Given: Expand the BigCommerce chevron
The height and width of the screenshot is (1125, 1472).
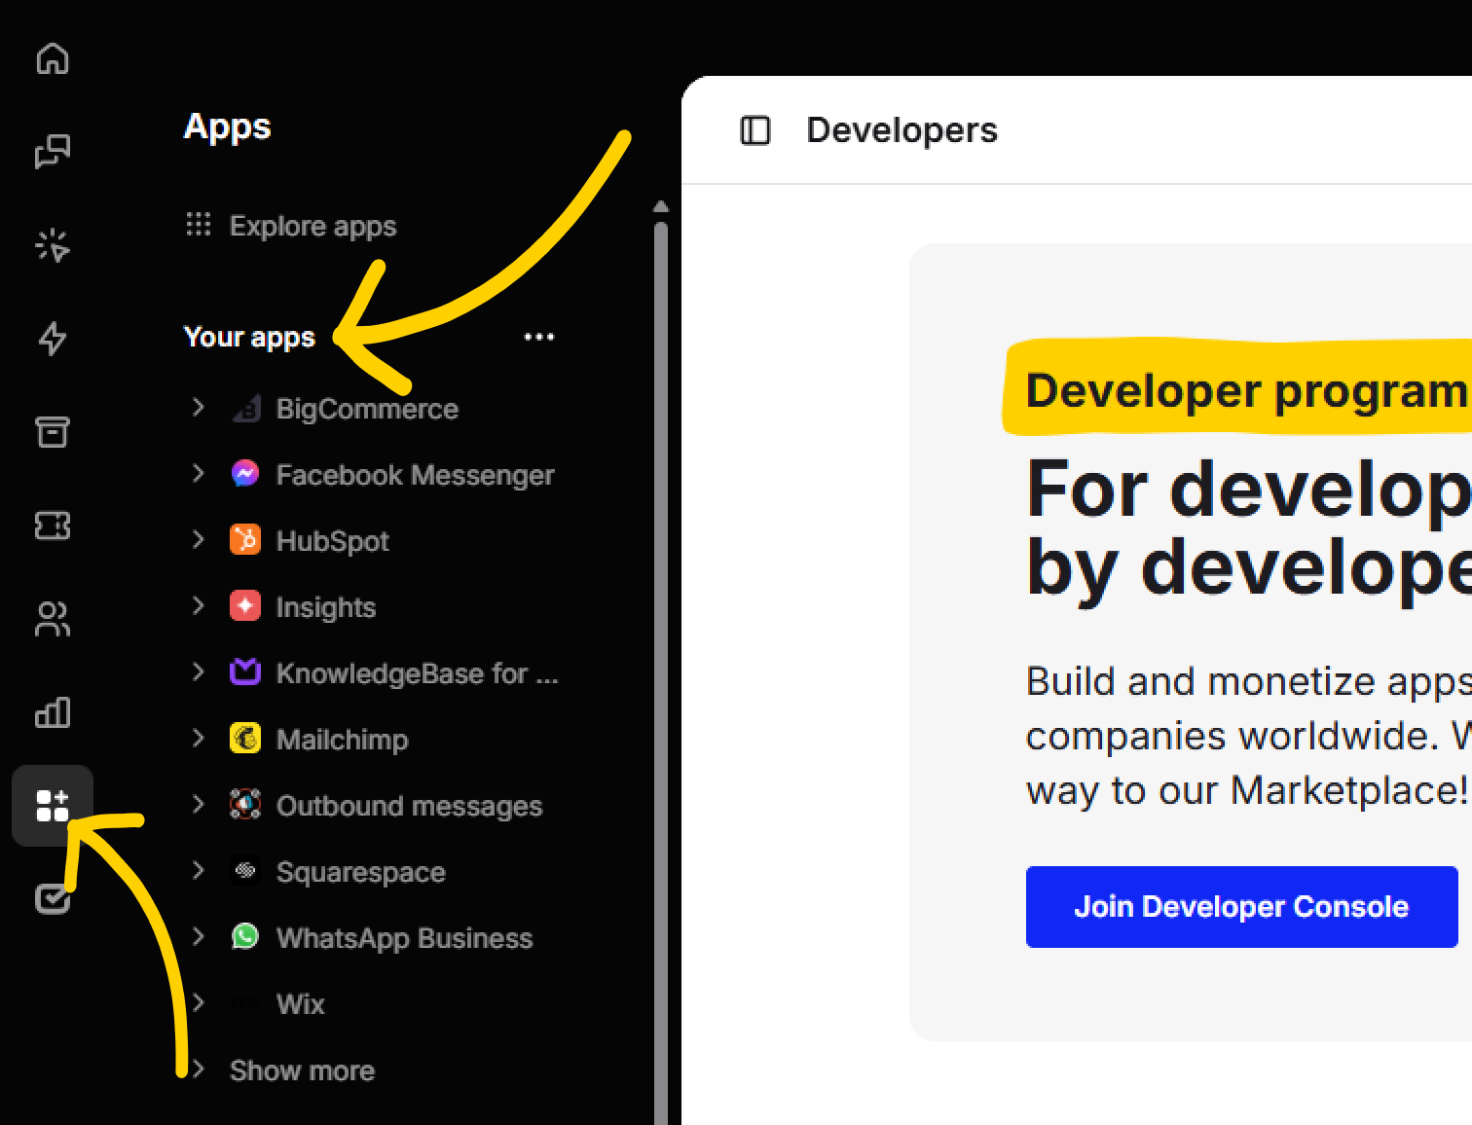Looking at the screenshot, I should 198,407.
